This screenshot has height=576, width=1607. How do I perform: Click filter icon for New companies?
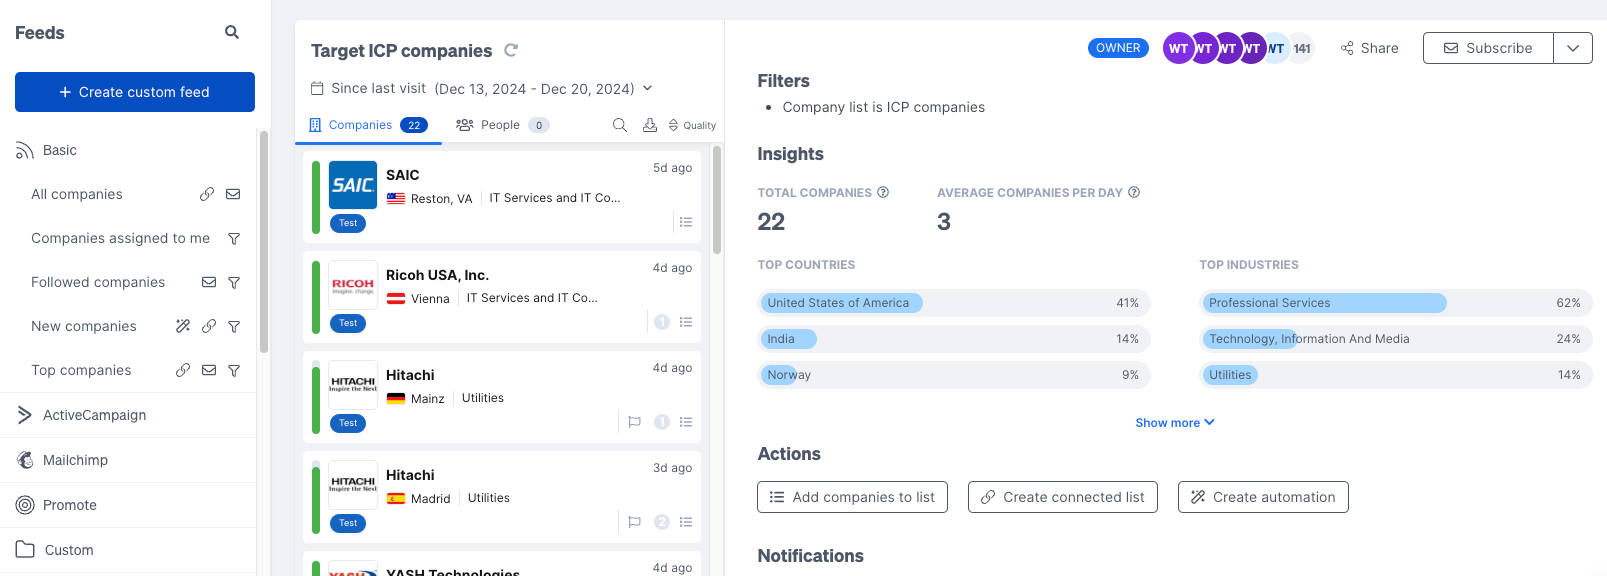[234, 326]
